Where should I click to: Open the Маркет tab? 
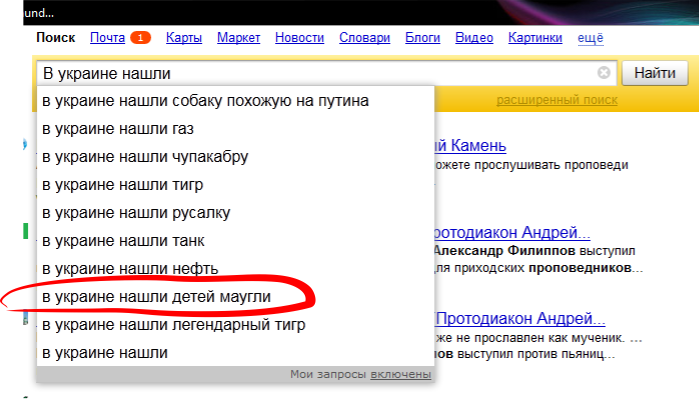click(238, 37)
